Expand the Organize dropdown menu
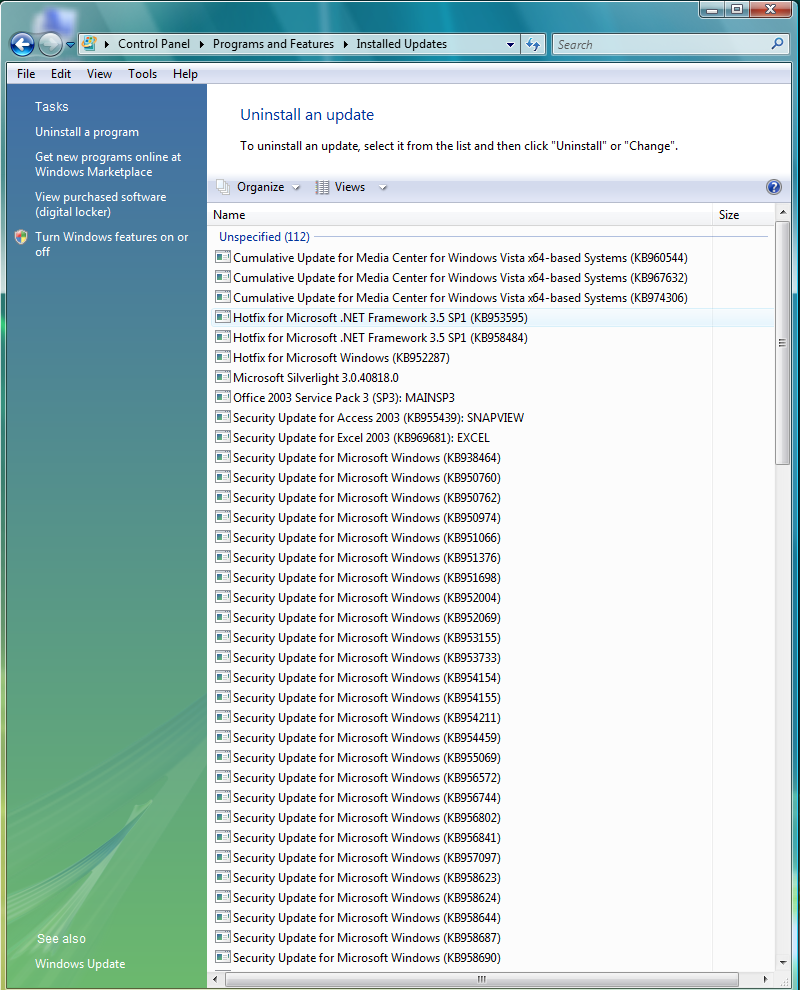The height and width of the screenshot is (990, 800). pyautogui.click(x=296, y=188)
